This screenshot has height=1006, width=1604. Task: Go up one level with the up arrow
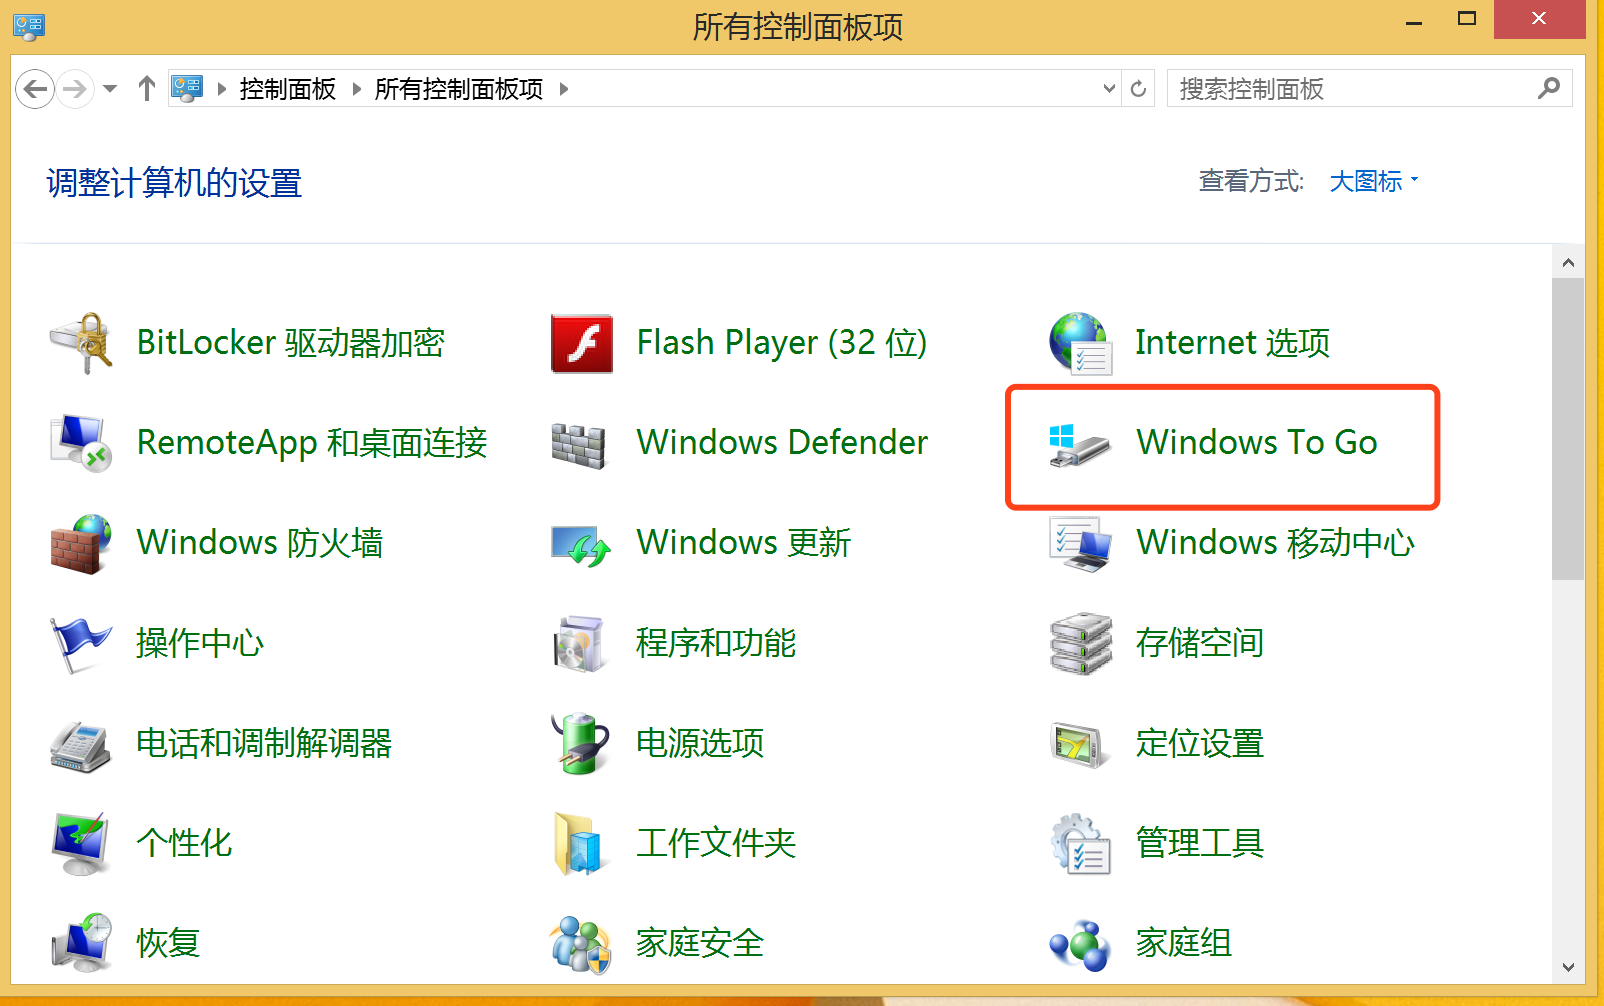tap(147, 89)
